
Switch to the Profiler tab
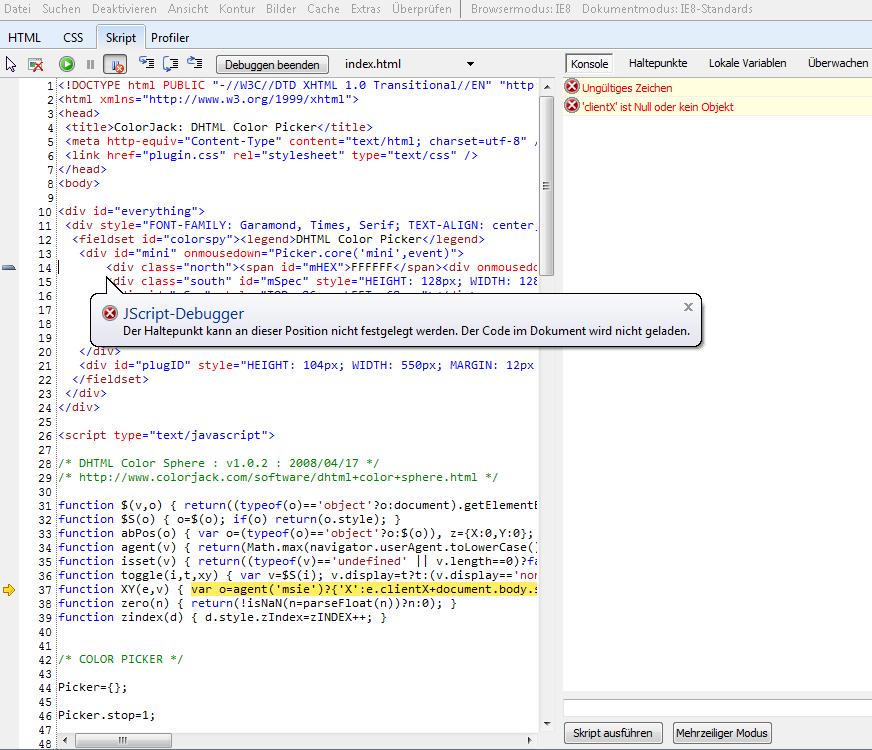[x=170, y=38]
